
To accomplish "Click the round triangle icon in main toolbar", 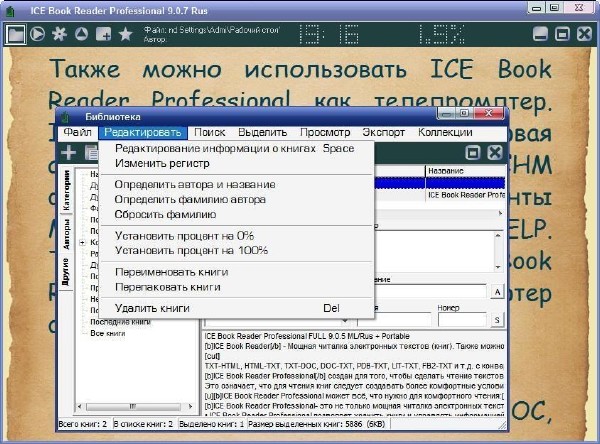I will pyautogui.click(x=82, y=33).
